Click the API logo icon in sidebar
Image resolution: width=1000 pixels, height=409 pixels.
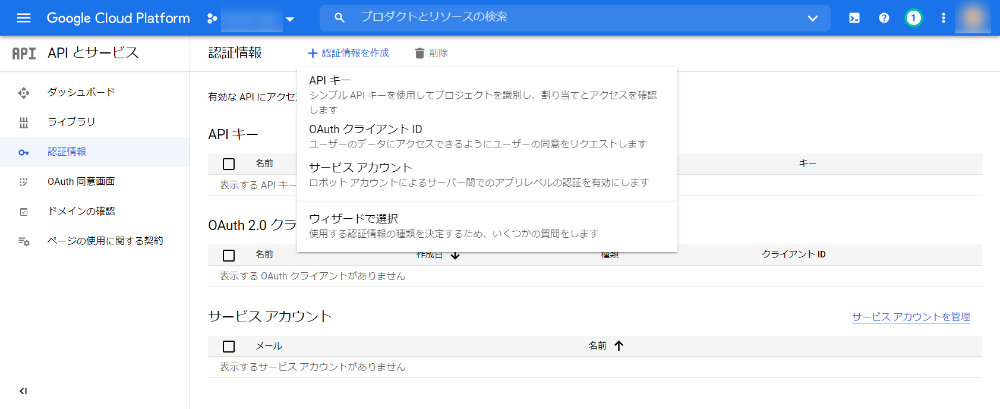pos(24,54)
